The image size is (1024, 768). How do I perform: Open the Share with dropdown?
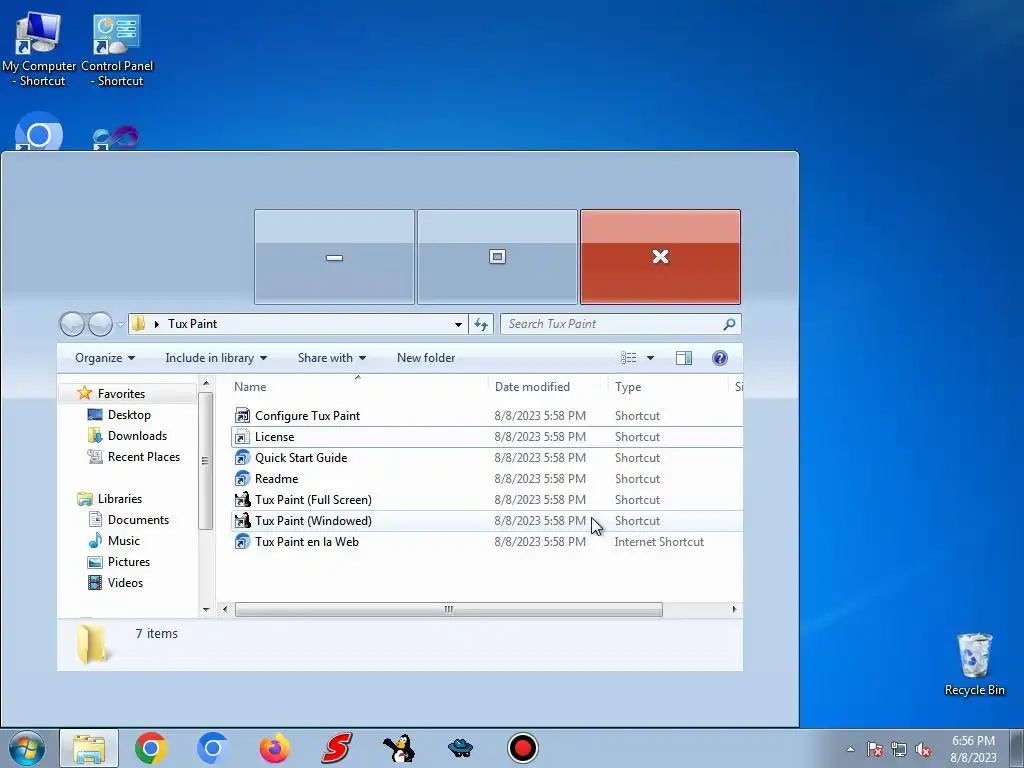[332, 358]
